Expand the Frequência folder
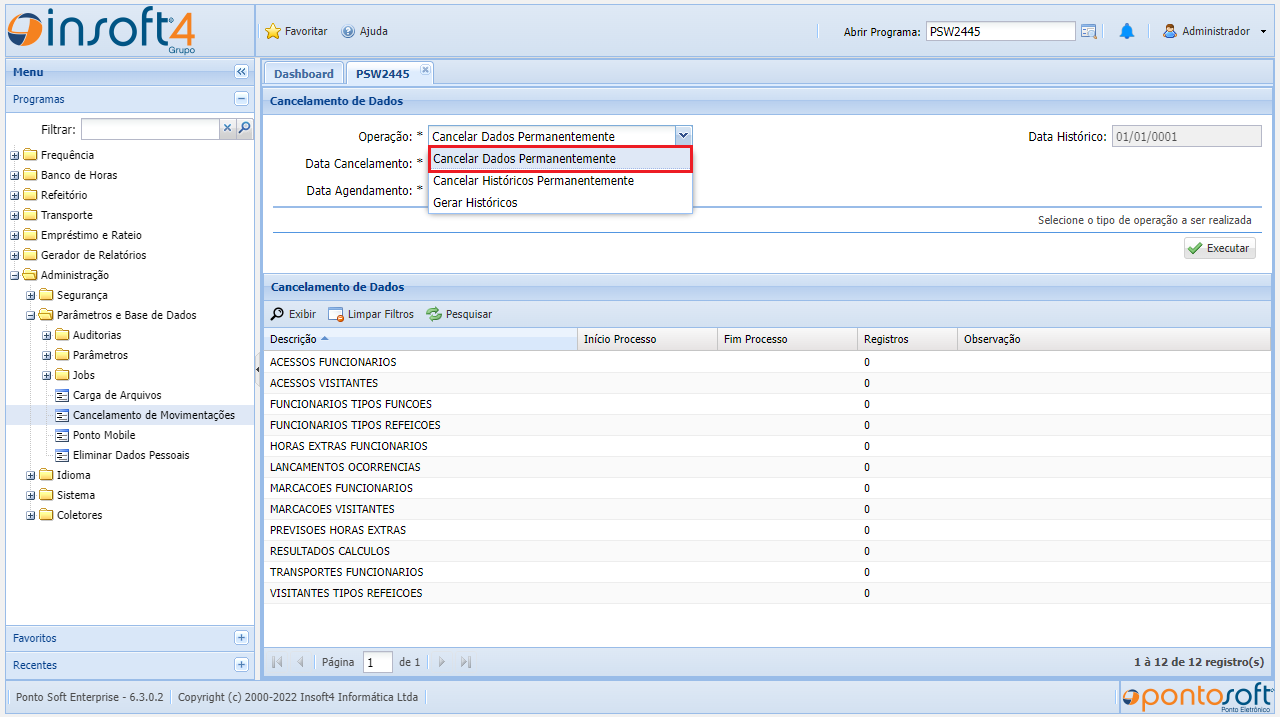 point(15,155)
